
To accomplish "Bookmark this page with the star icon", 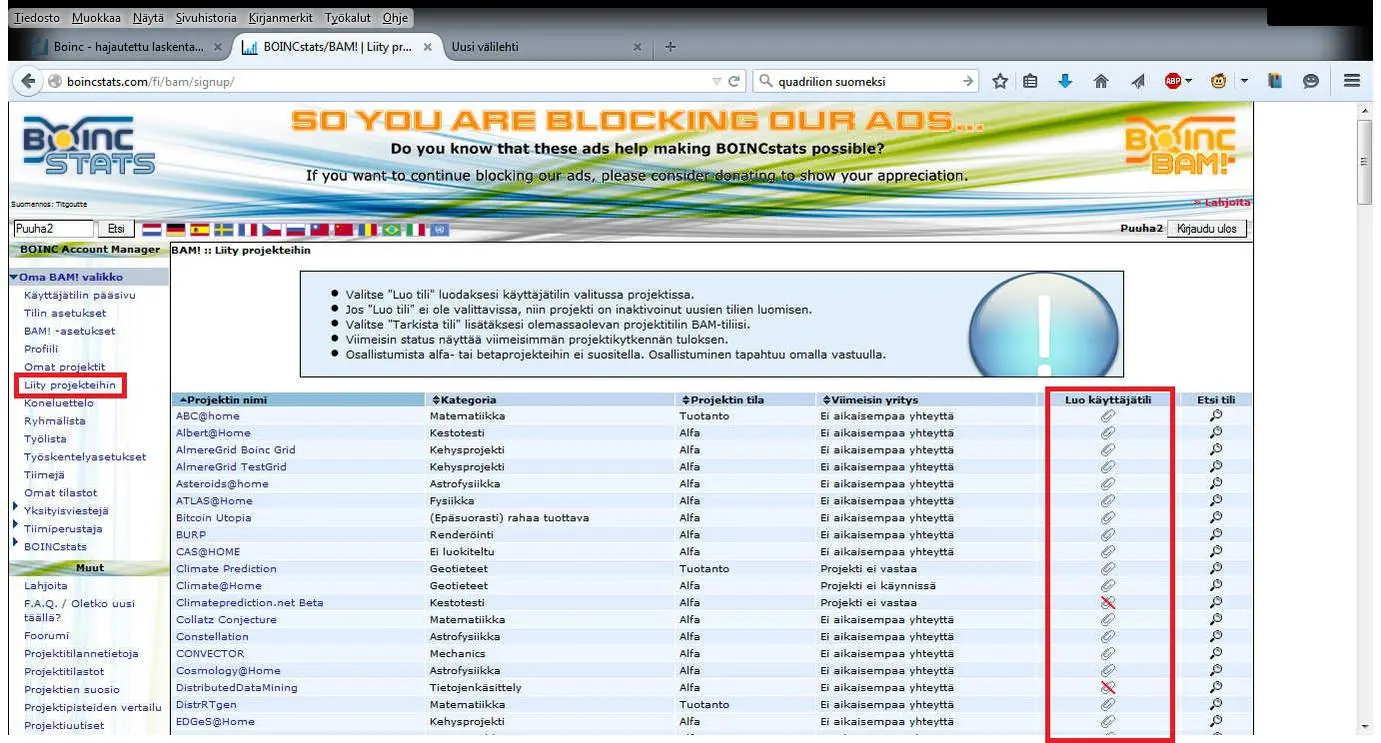I will click(999, 81).
